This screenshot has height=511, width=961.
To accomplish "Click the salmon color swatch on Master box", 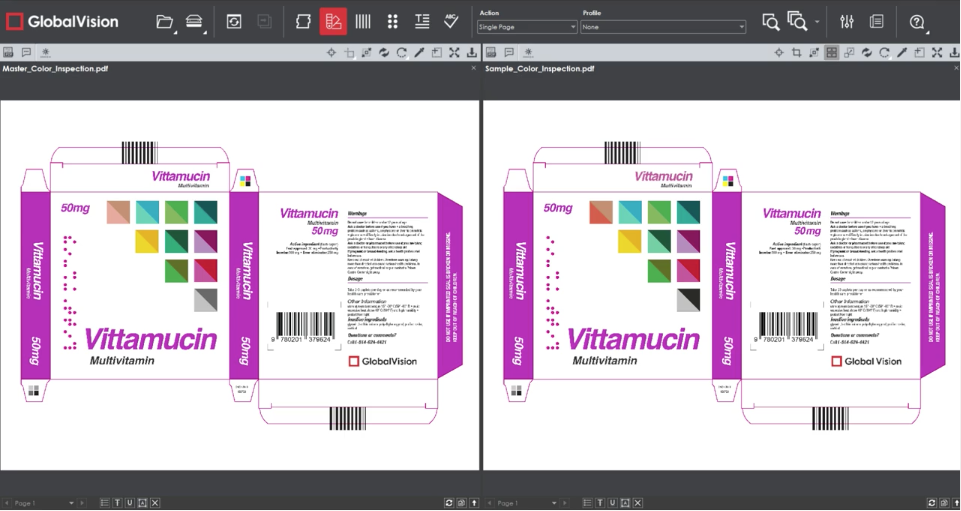I will tap(118, 212).
